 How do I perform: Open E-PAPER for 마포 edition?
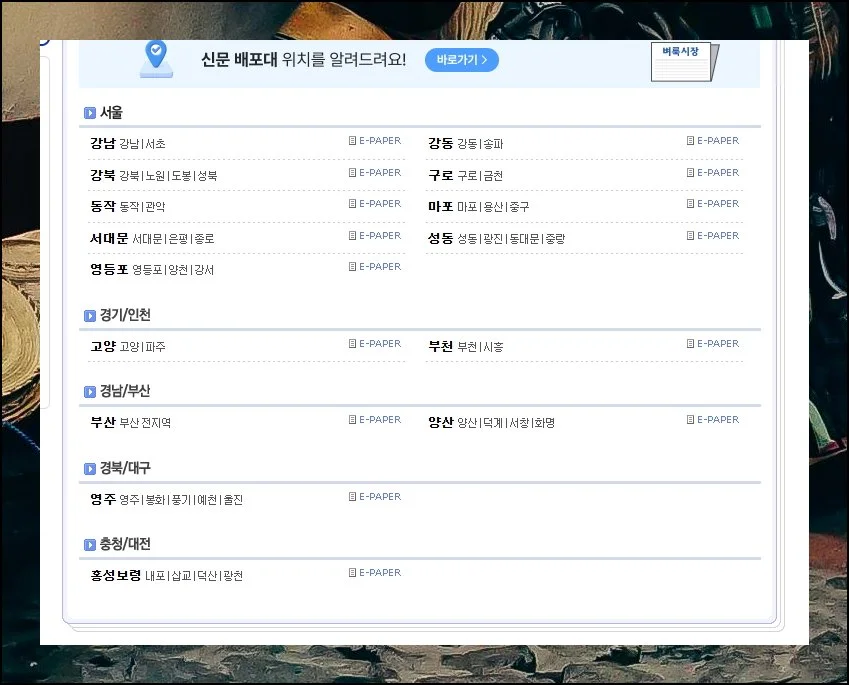coord(713,204)
